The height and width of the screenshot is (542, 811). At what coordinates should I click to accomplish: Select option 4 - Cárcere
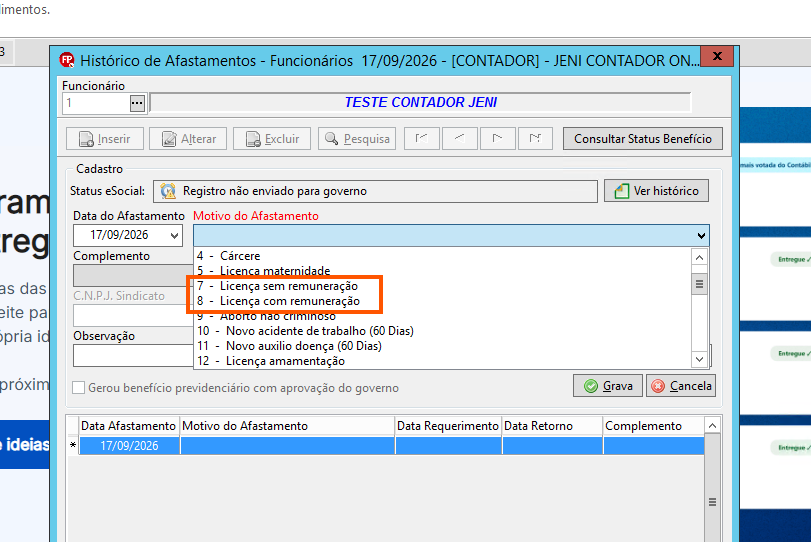pos(443,255)
